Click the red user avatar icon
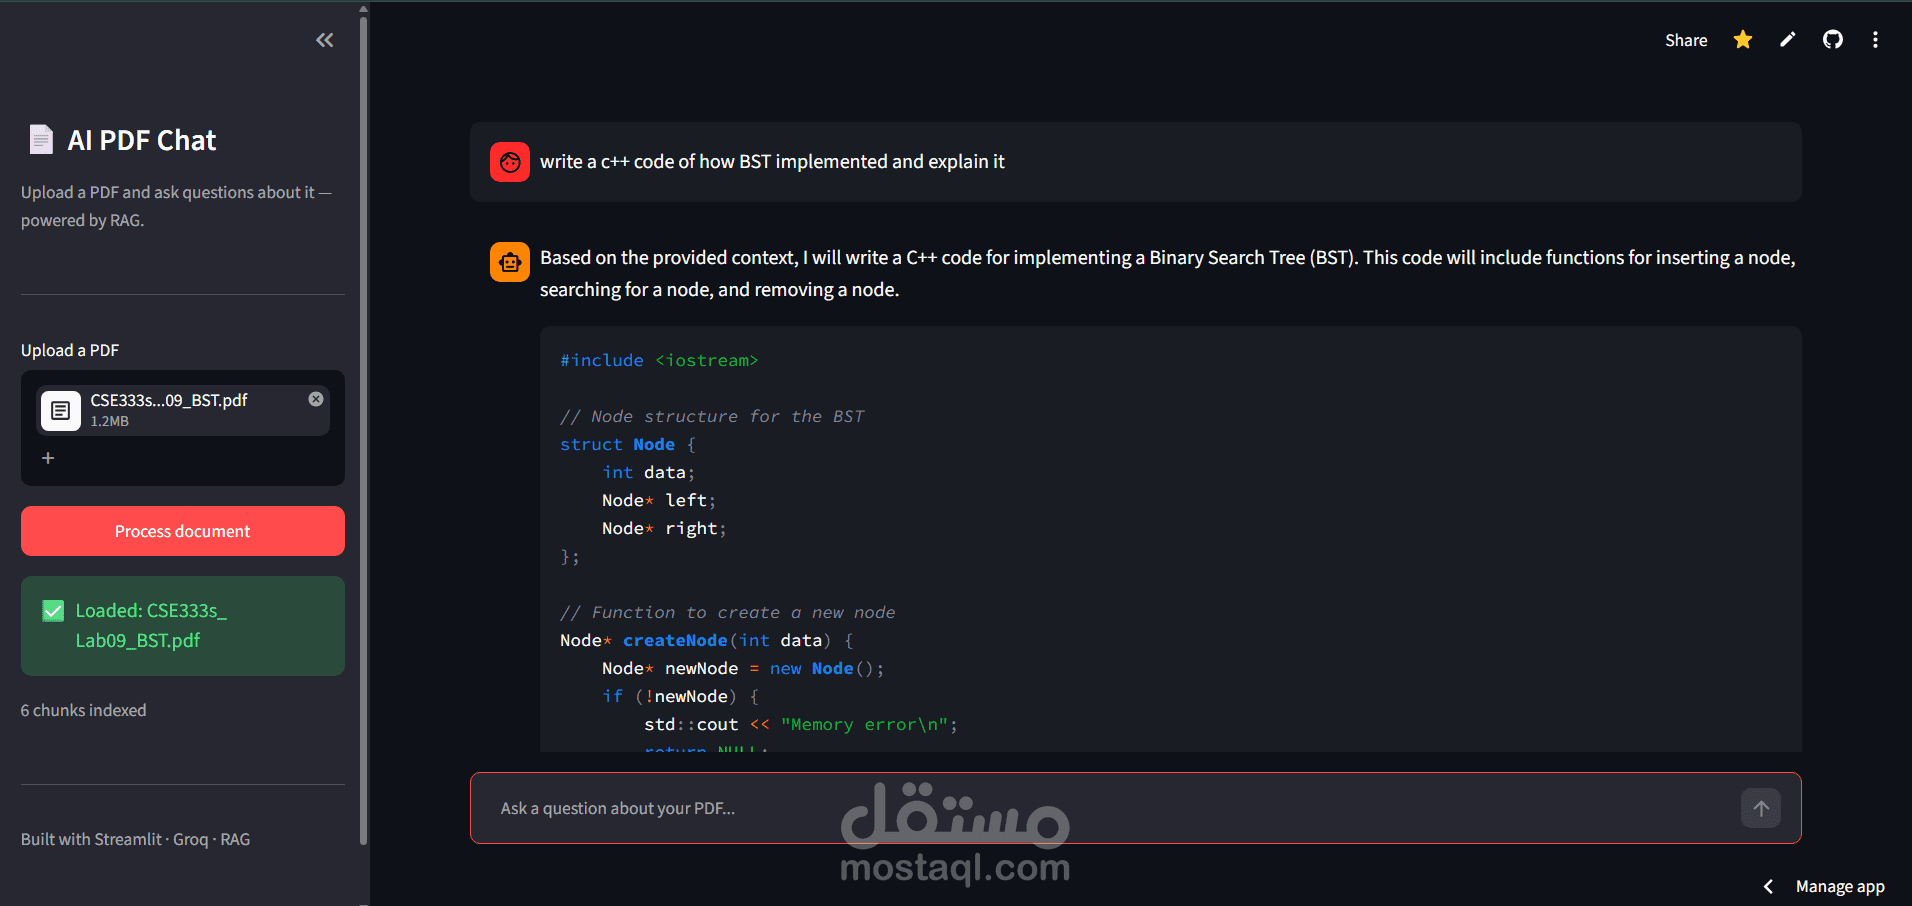This screenshot has width=1912, height=906. click(x=510, y=162)
